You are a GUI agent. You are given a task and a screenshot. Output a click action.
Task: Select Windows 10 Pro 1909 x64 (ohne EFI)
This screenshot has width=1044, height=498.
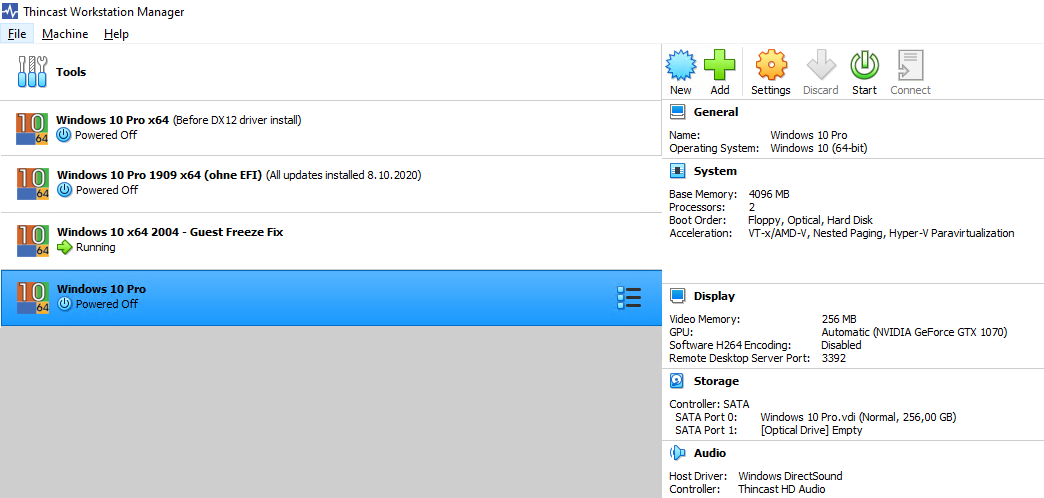(x=331, y=184)
